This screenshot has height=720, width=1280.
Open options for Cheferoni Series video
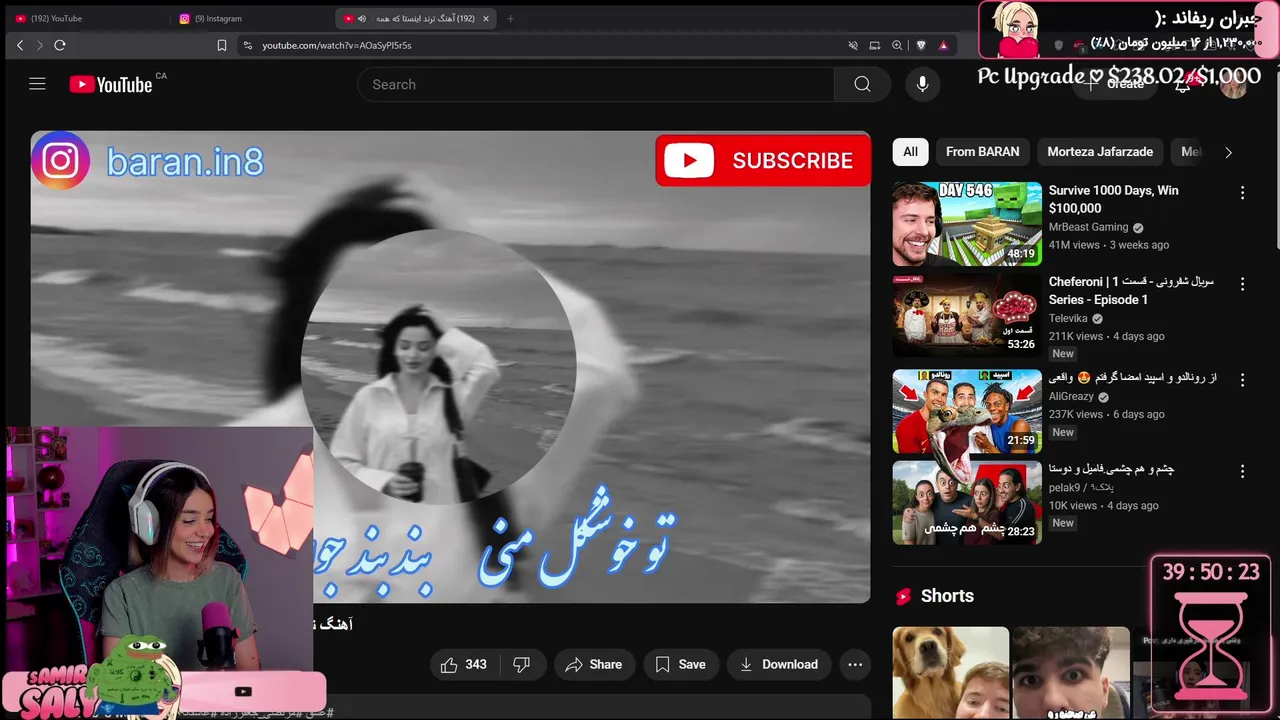pyautogui.click(x=1243, y=284)
